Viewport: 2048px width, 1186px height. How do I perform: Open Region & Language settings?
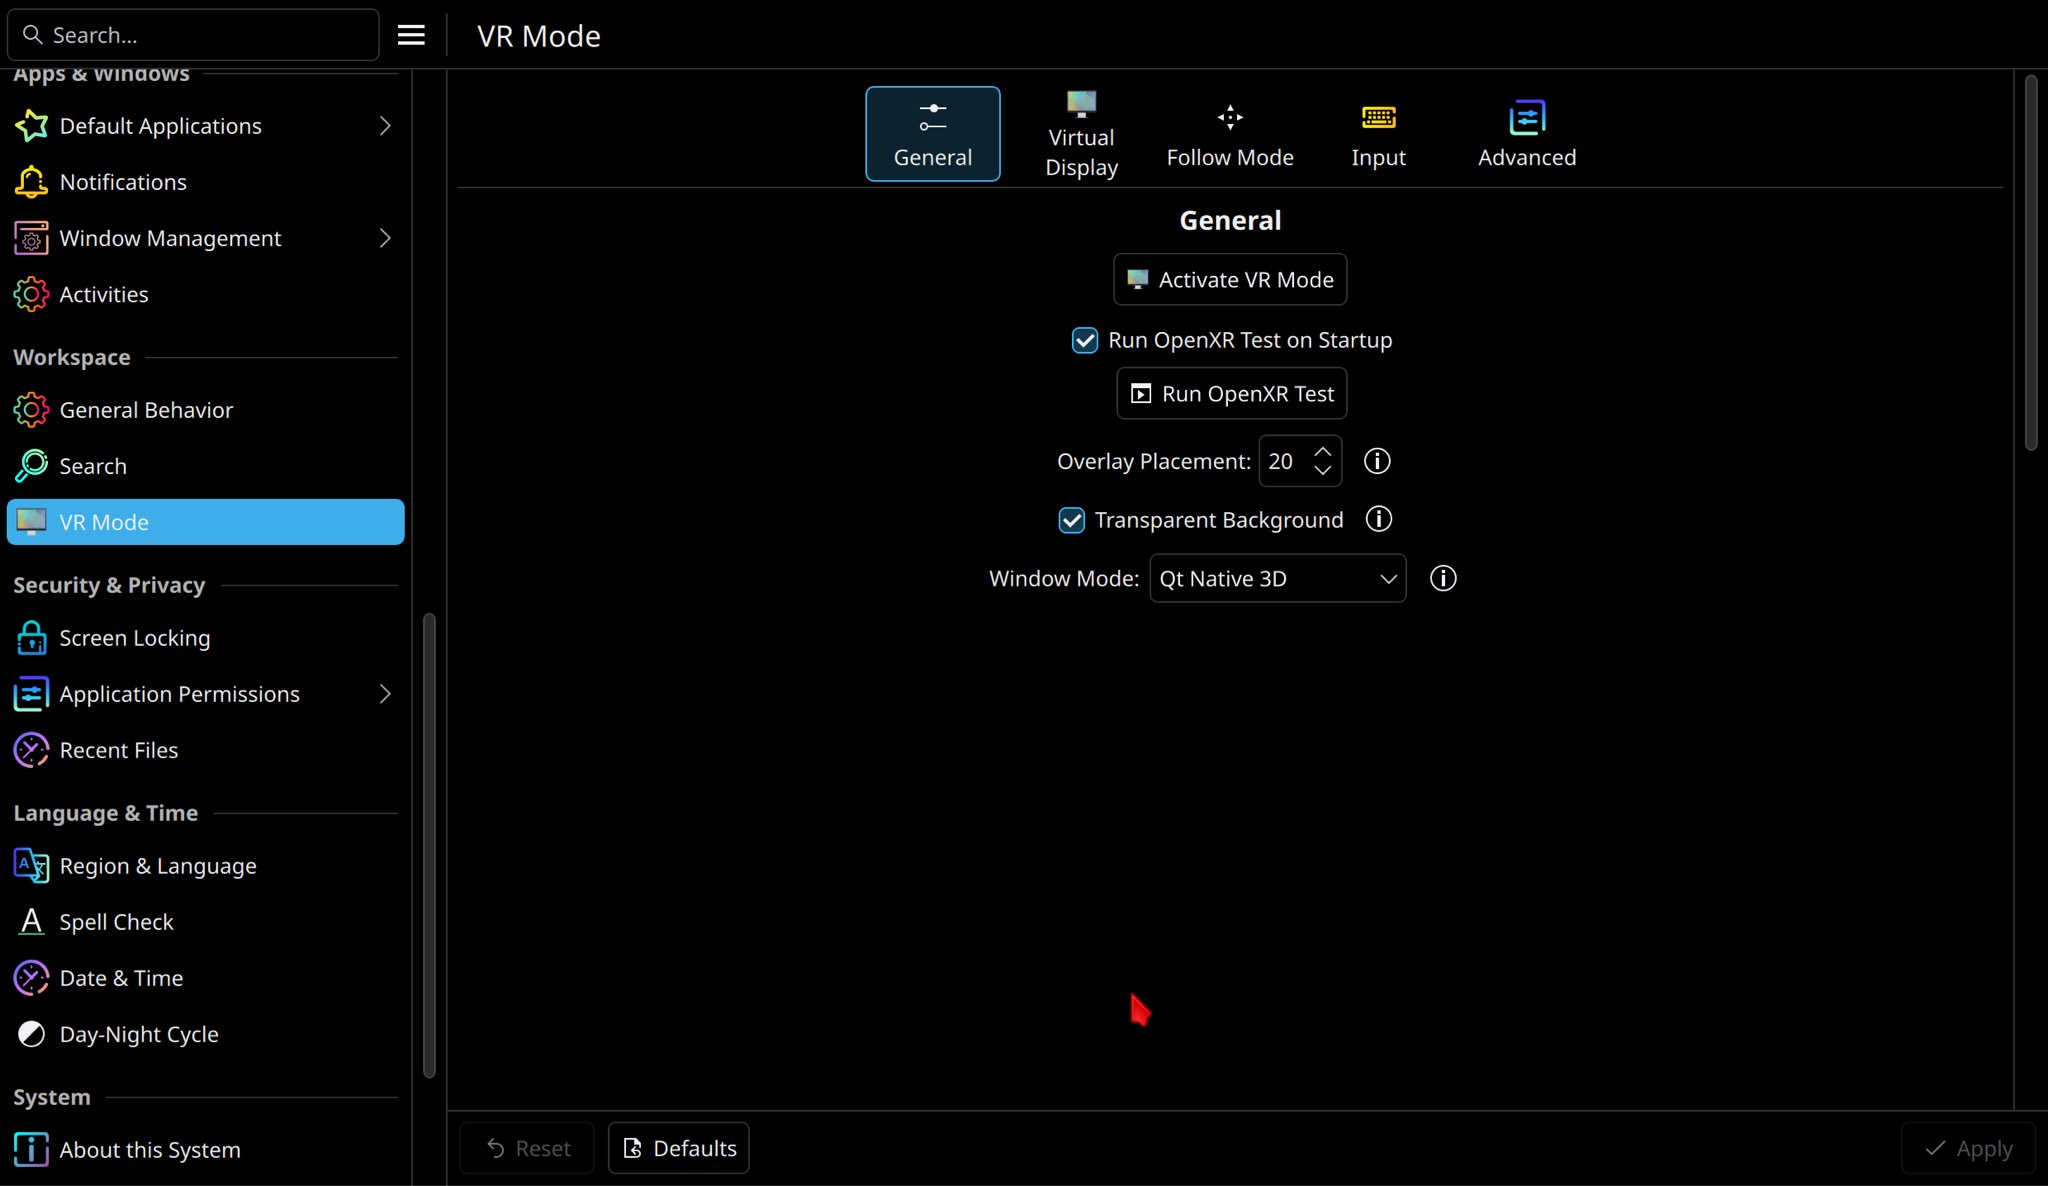(157, 866)
